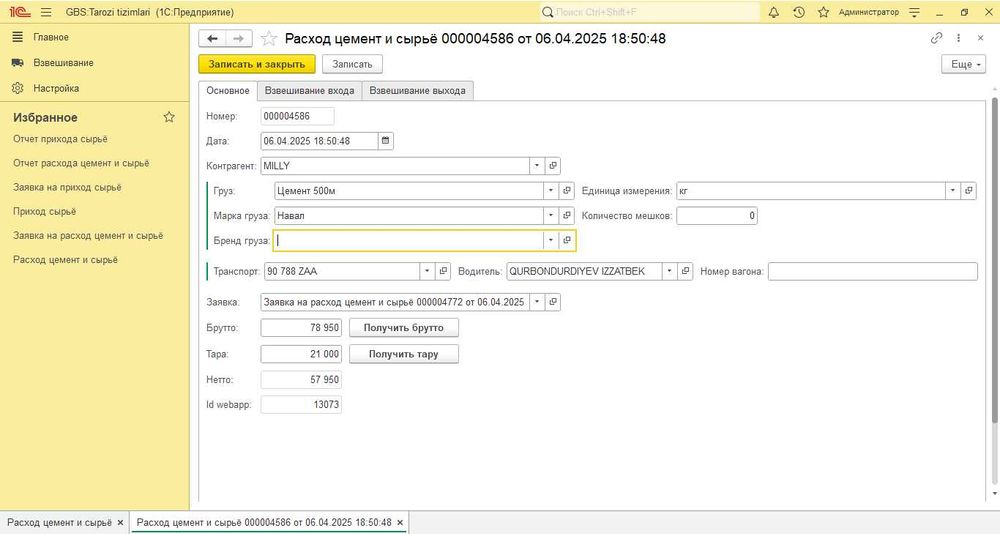Close the document form with X
The image size is (1000, 534).
point(980,38)
